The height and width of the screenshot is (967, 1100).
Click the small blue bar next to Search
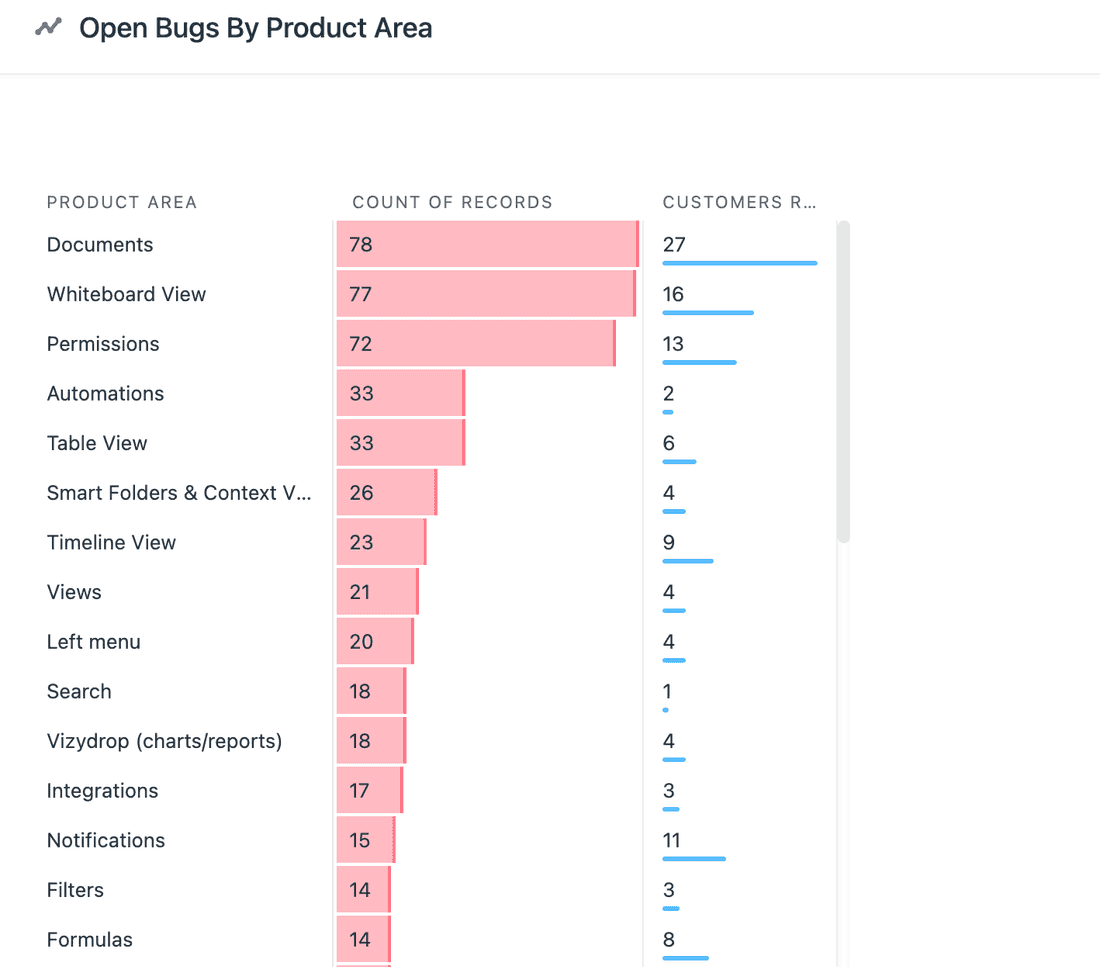tap(665, 710)
